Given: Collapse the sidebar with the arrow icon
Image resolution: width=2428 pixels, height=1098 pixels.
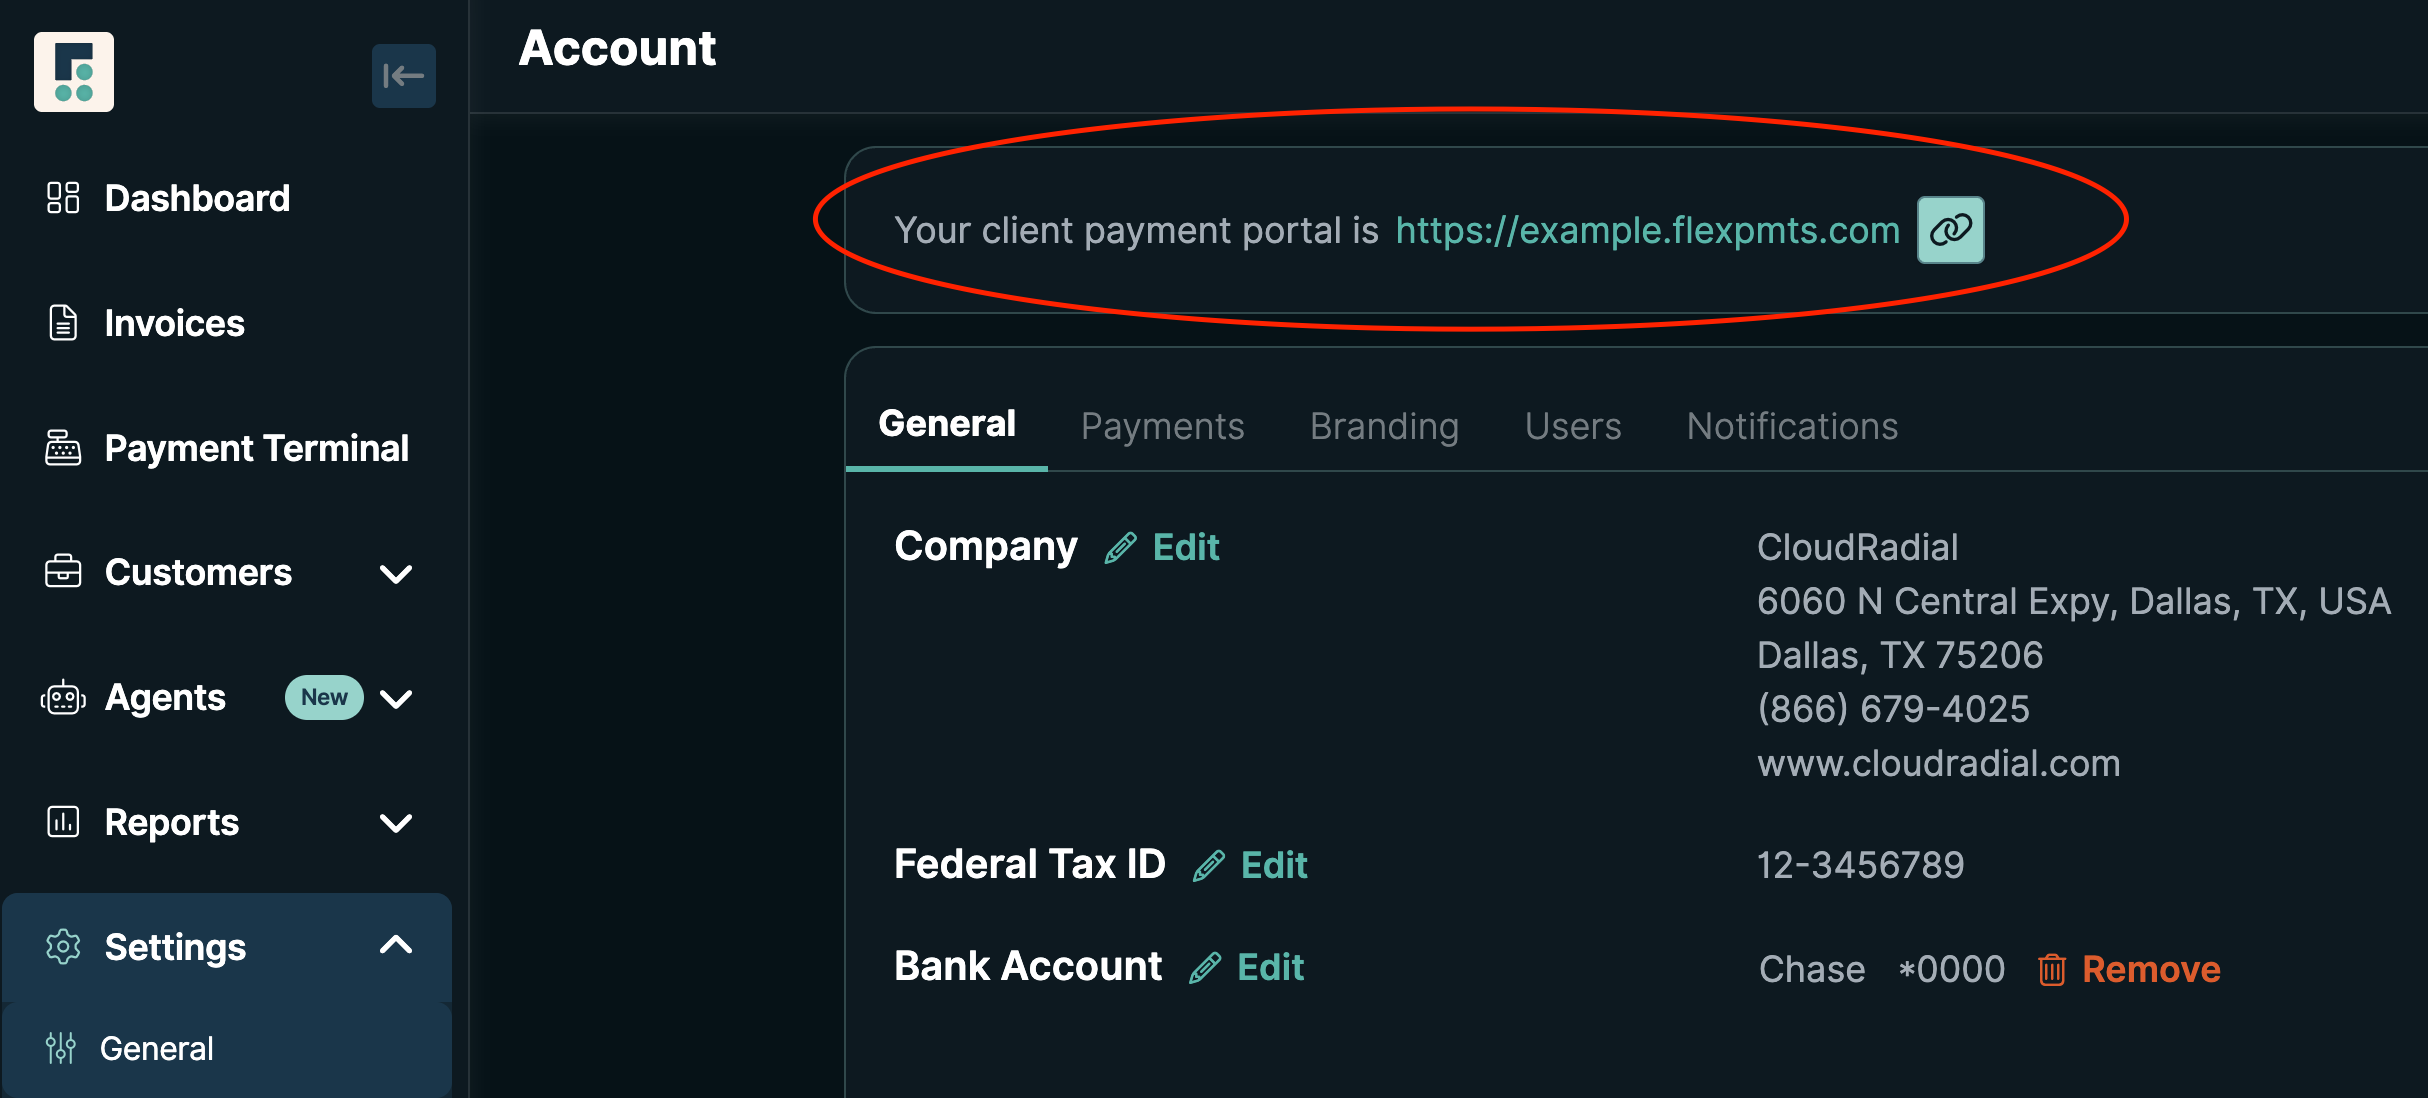Looking at the screenshot, I should click(403, 76).
